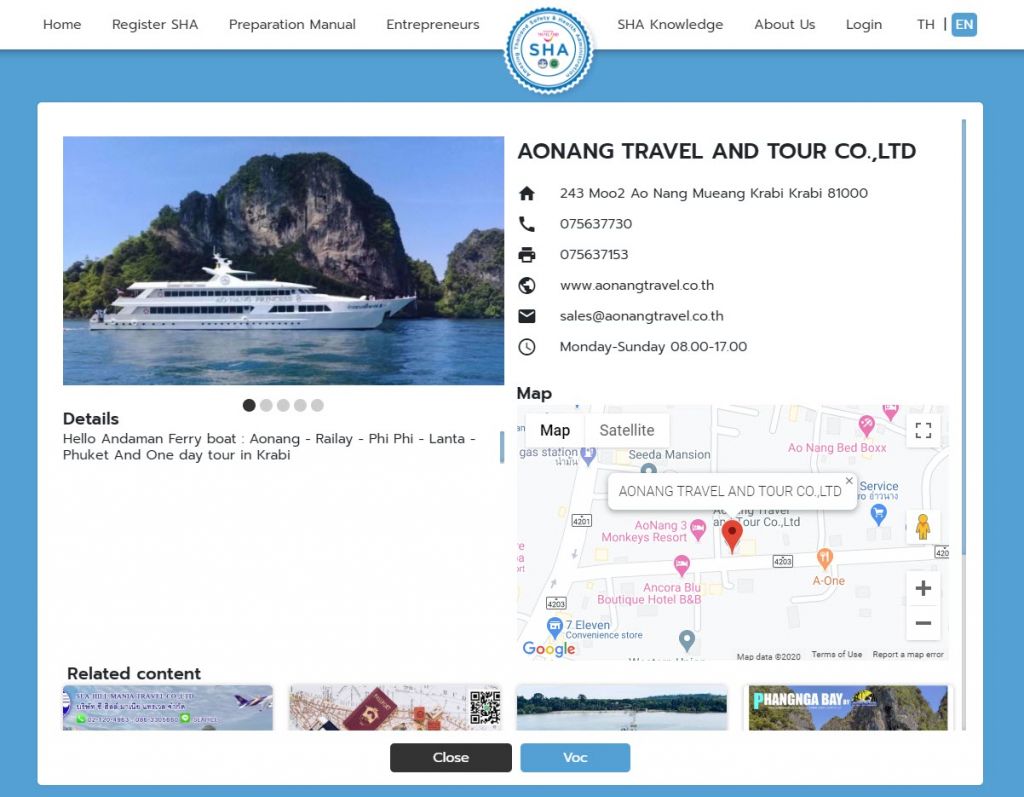Go to Home page

[62, 25]
